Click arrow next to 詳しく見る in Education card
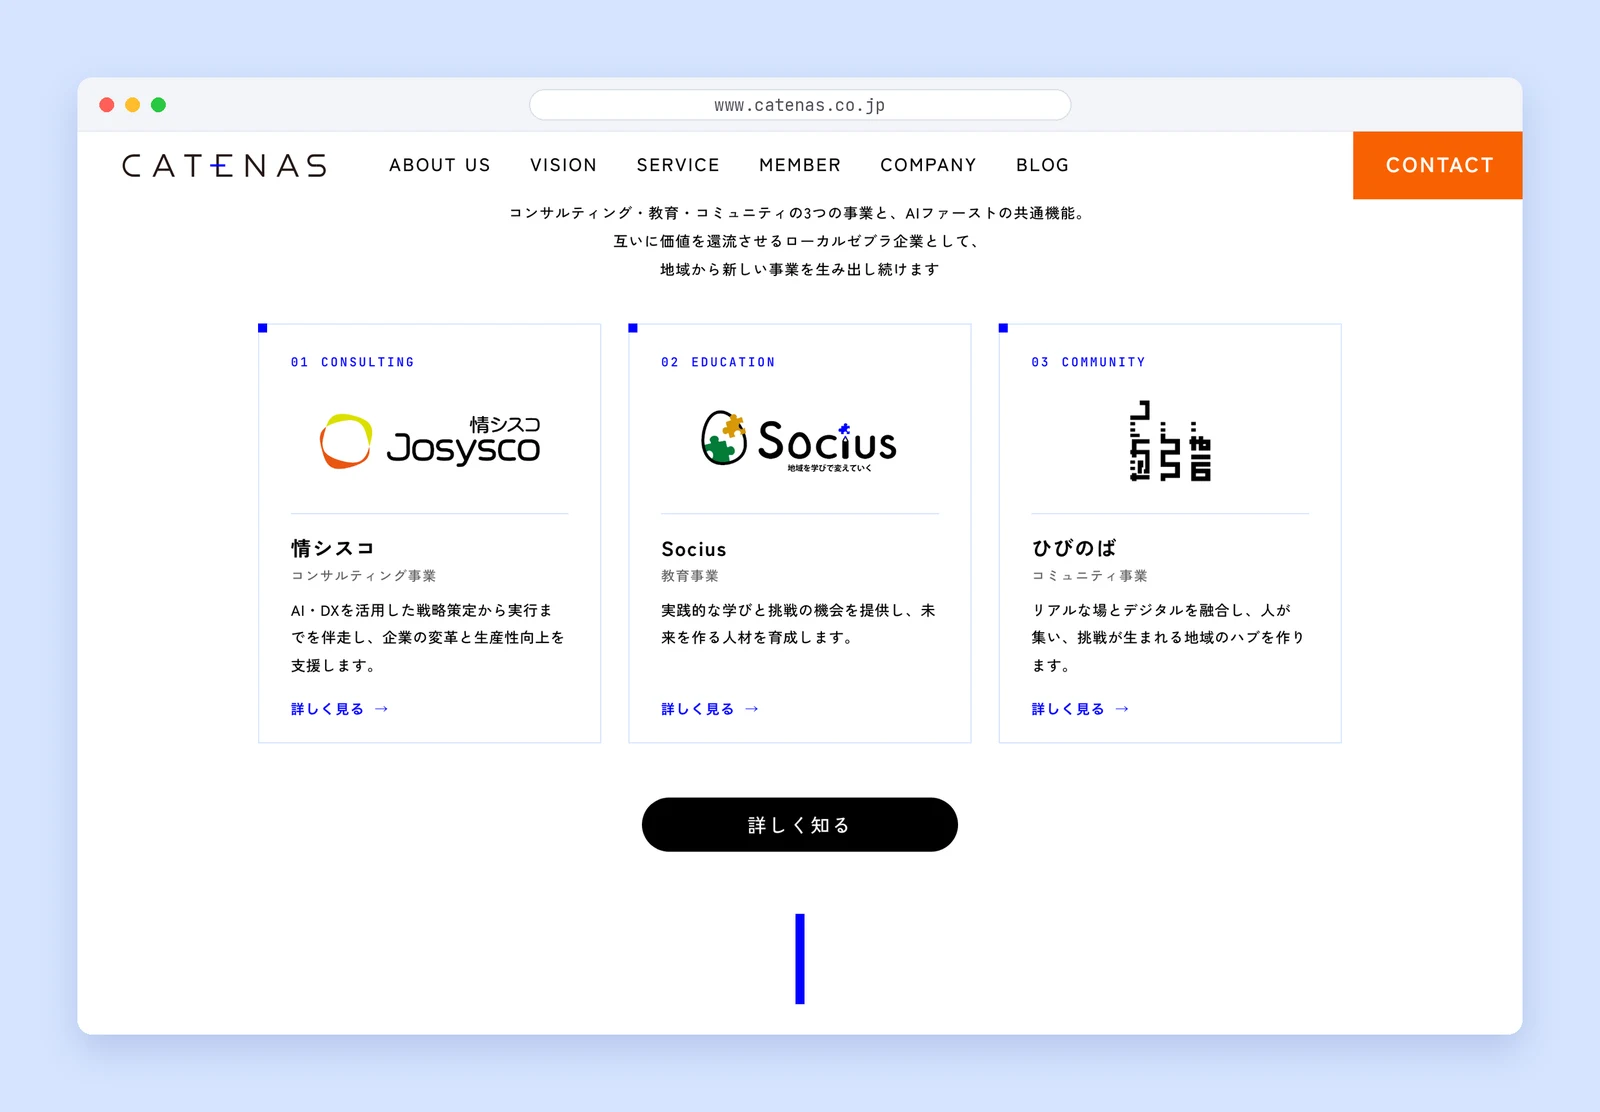This screenshot has height=1112, width=1600. pos(752,709)
